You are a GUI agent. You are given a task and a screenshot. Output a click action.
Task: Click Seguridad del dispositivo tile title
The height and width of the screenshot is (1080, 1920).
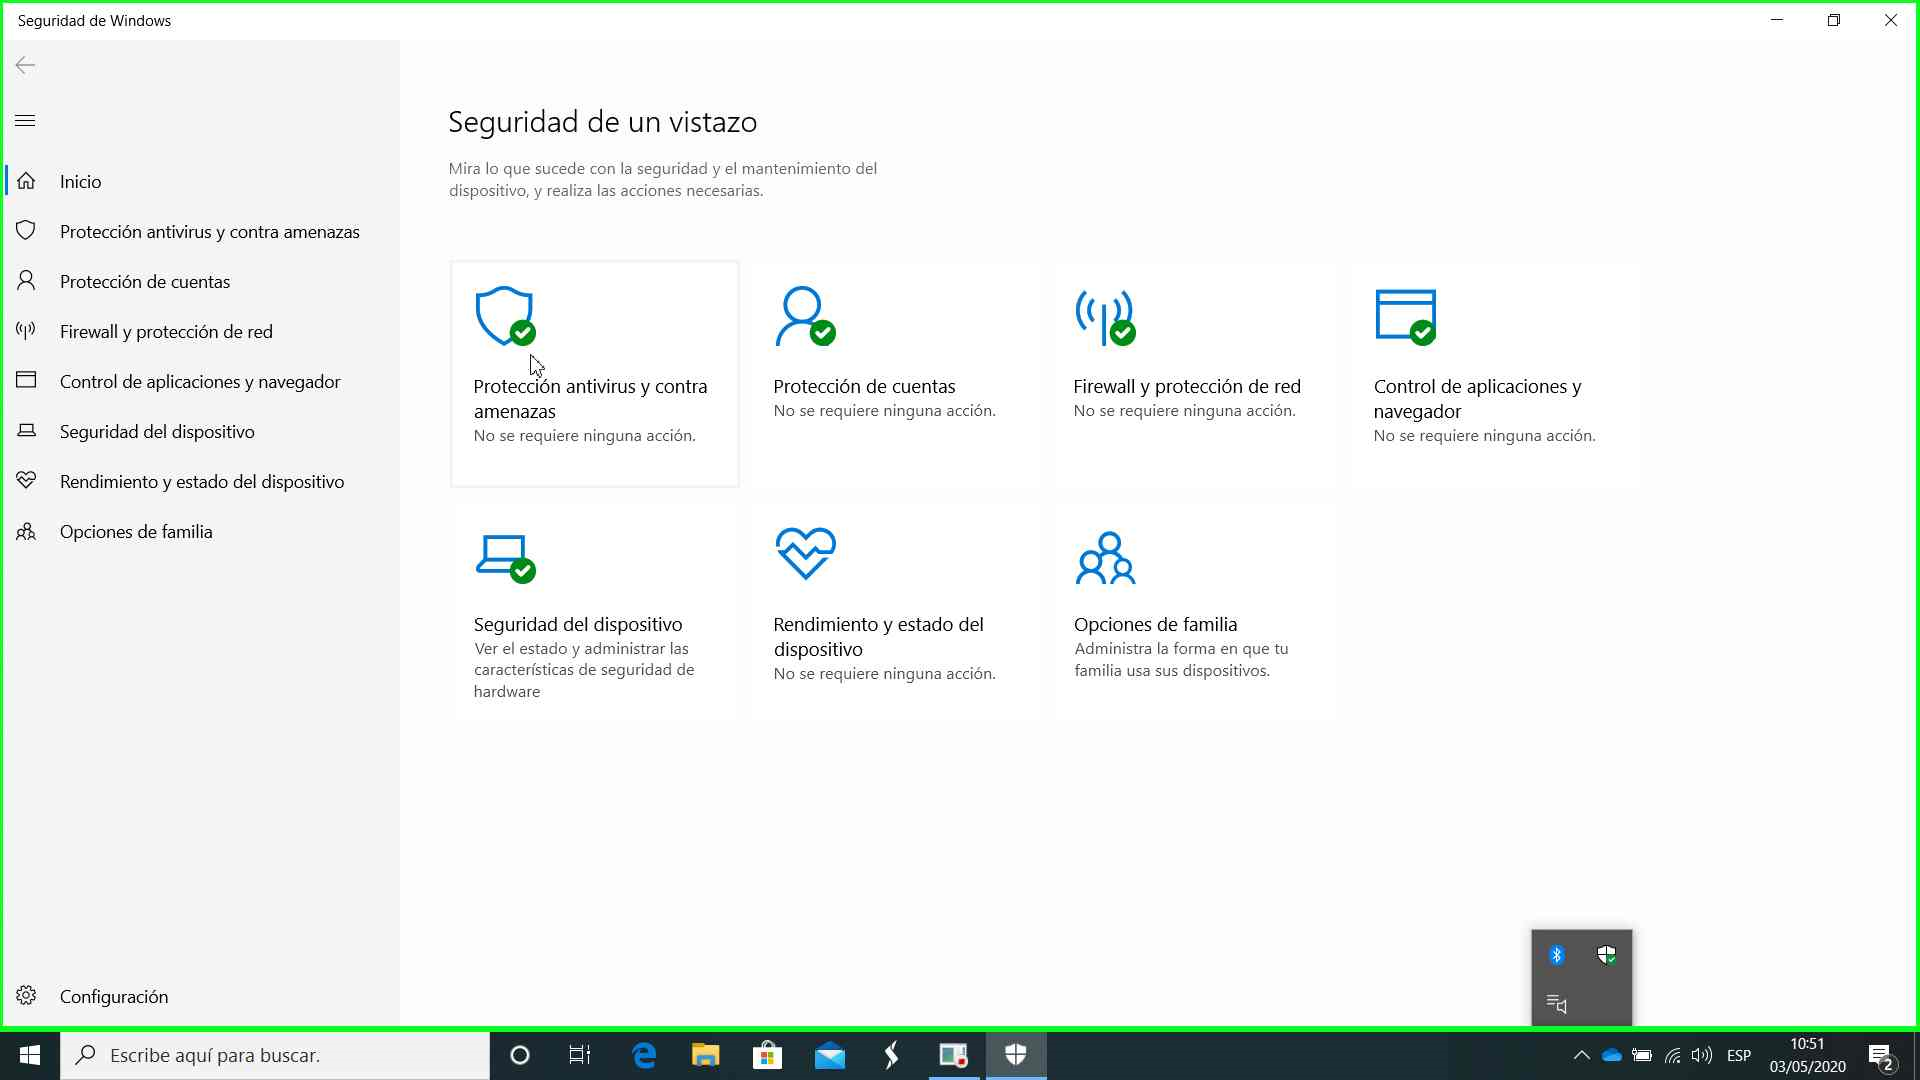coord(578,624)
